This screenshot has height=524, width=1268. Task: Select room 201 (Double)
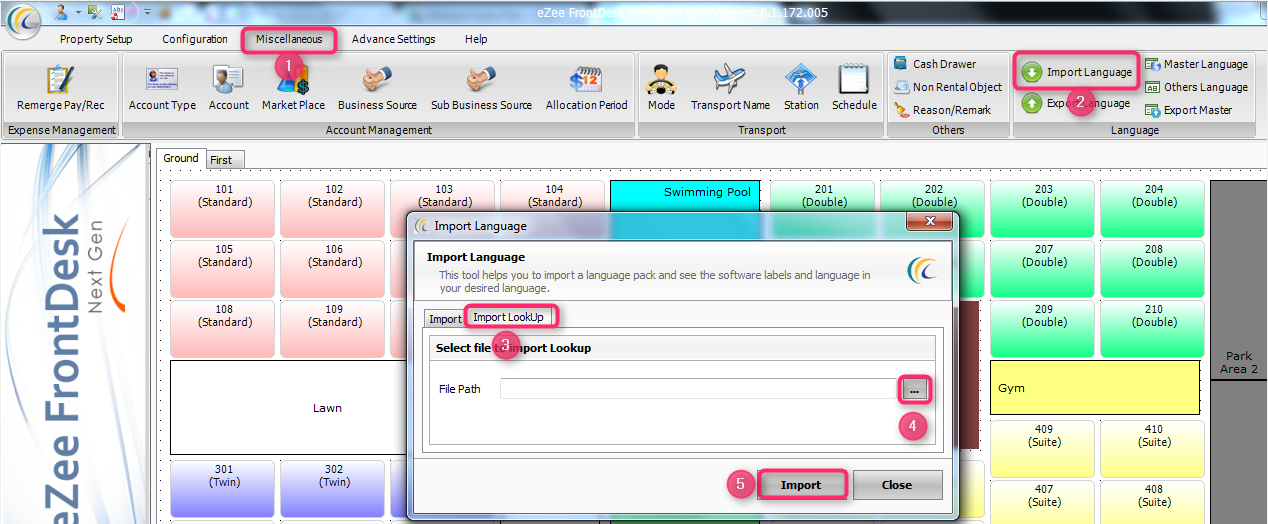tap(824, 195)
